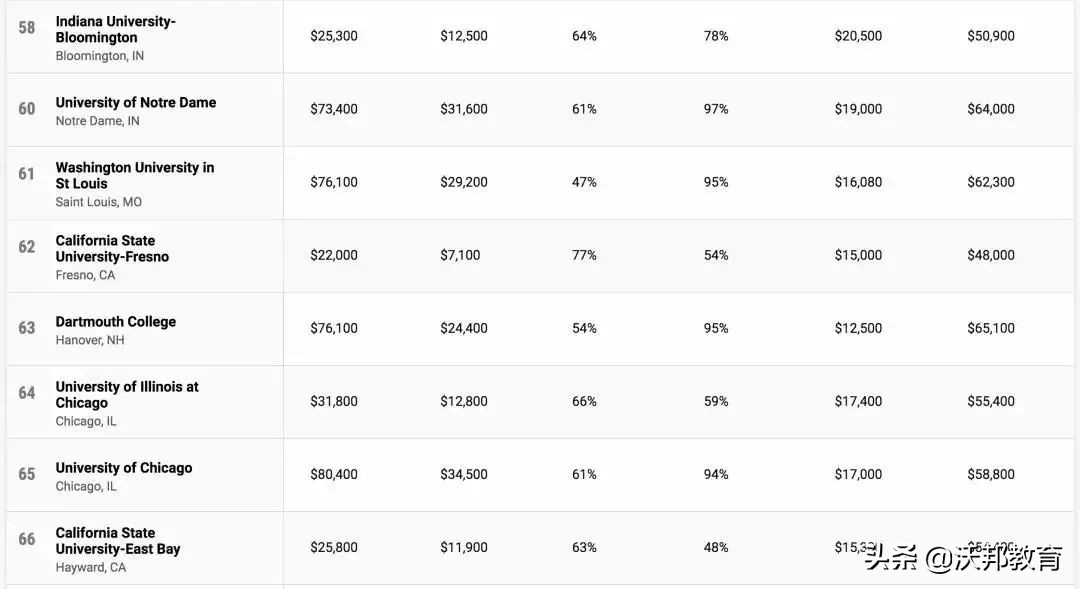Click rank number 58
The image size is (1080, 589).
pyautogui.click(x=27, y=27)
